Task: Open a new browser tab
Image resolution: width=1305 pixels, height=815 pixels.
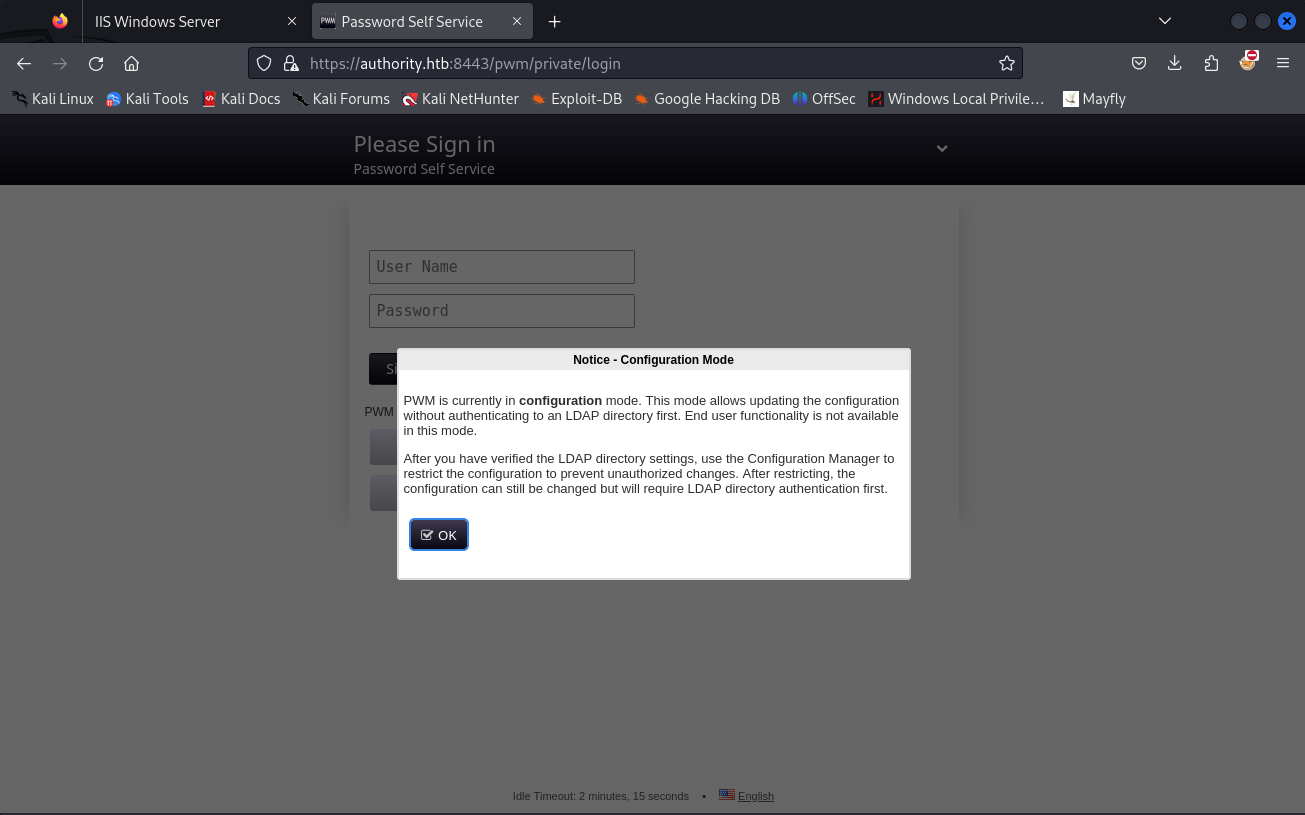Action: (554, 21)
